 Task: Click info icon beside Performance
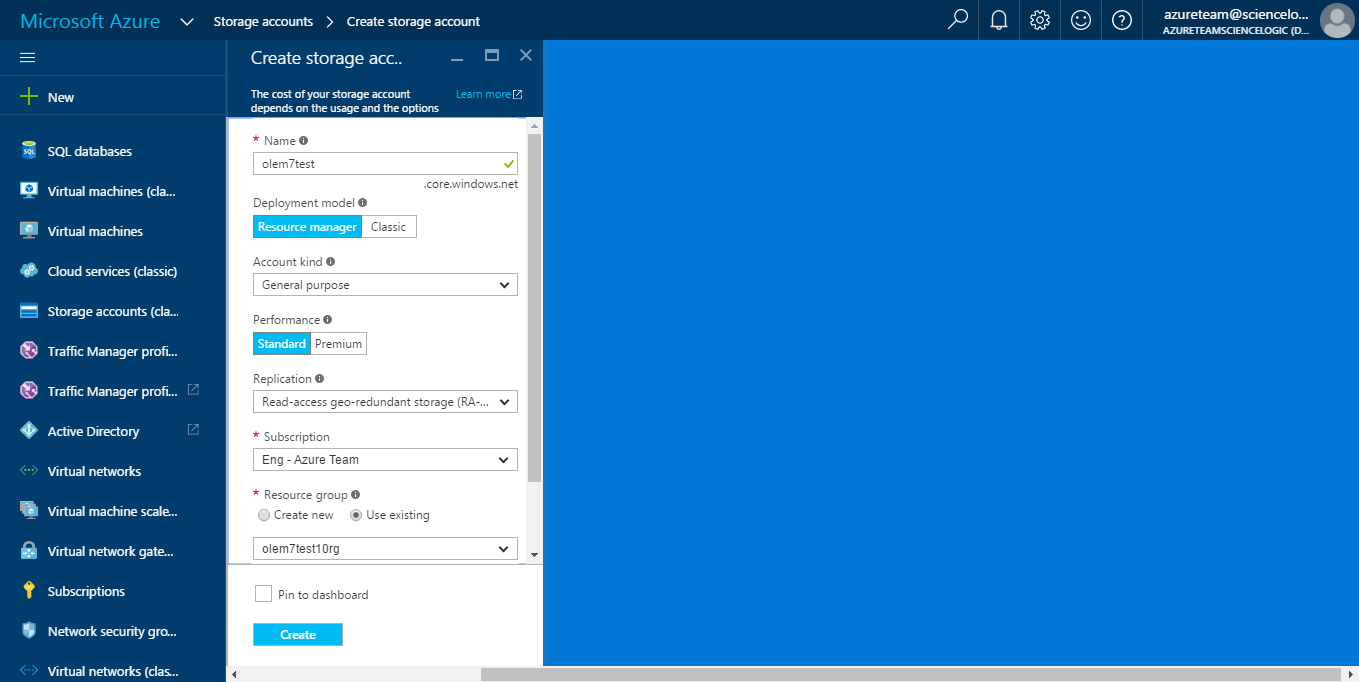click(x=328, y=320)
